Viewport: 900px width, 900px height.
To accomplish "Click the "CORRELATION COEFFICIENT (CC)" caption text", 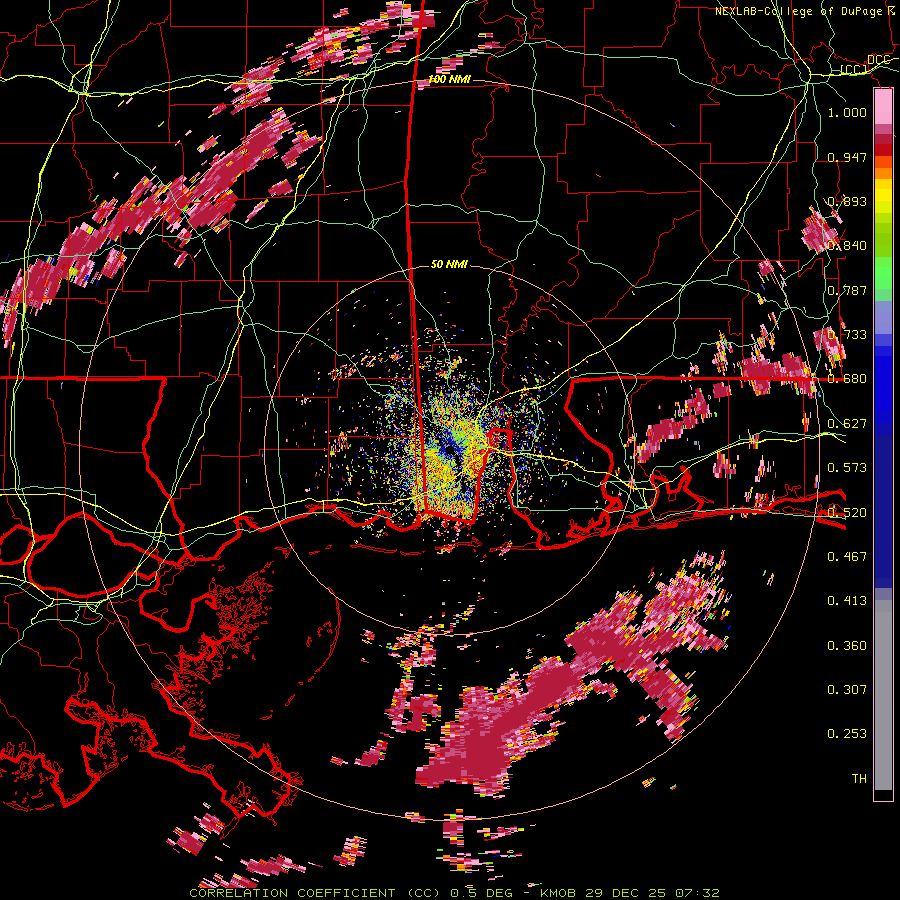I will [x=315, y=893].
